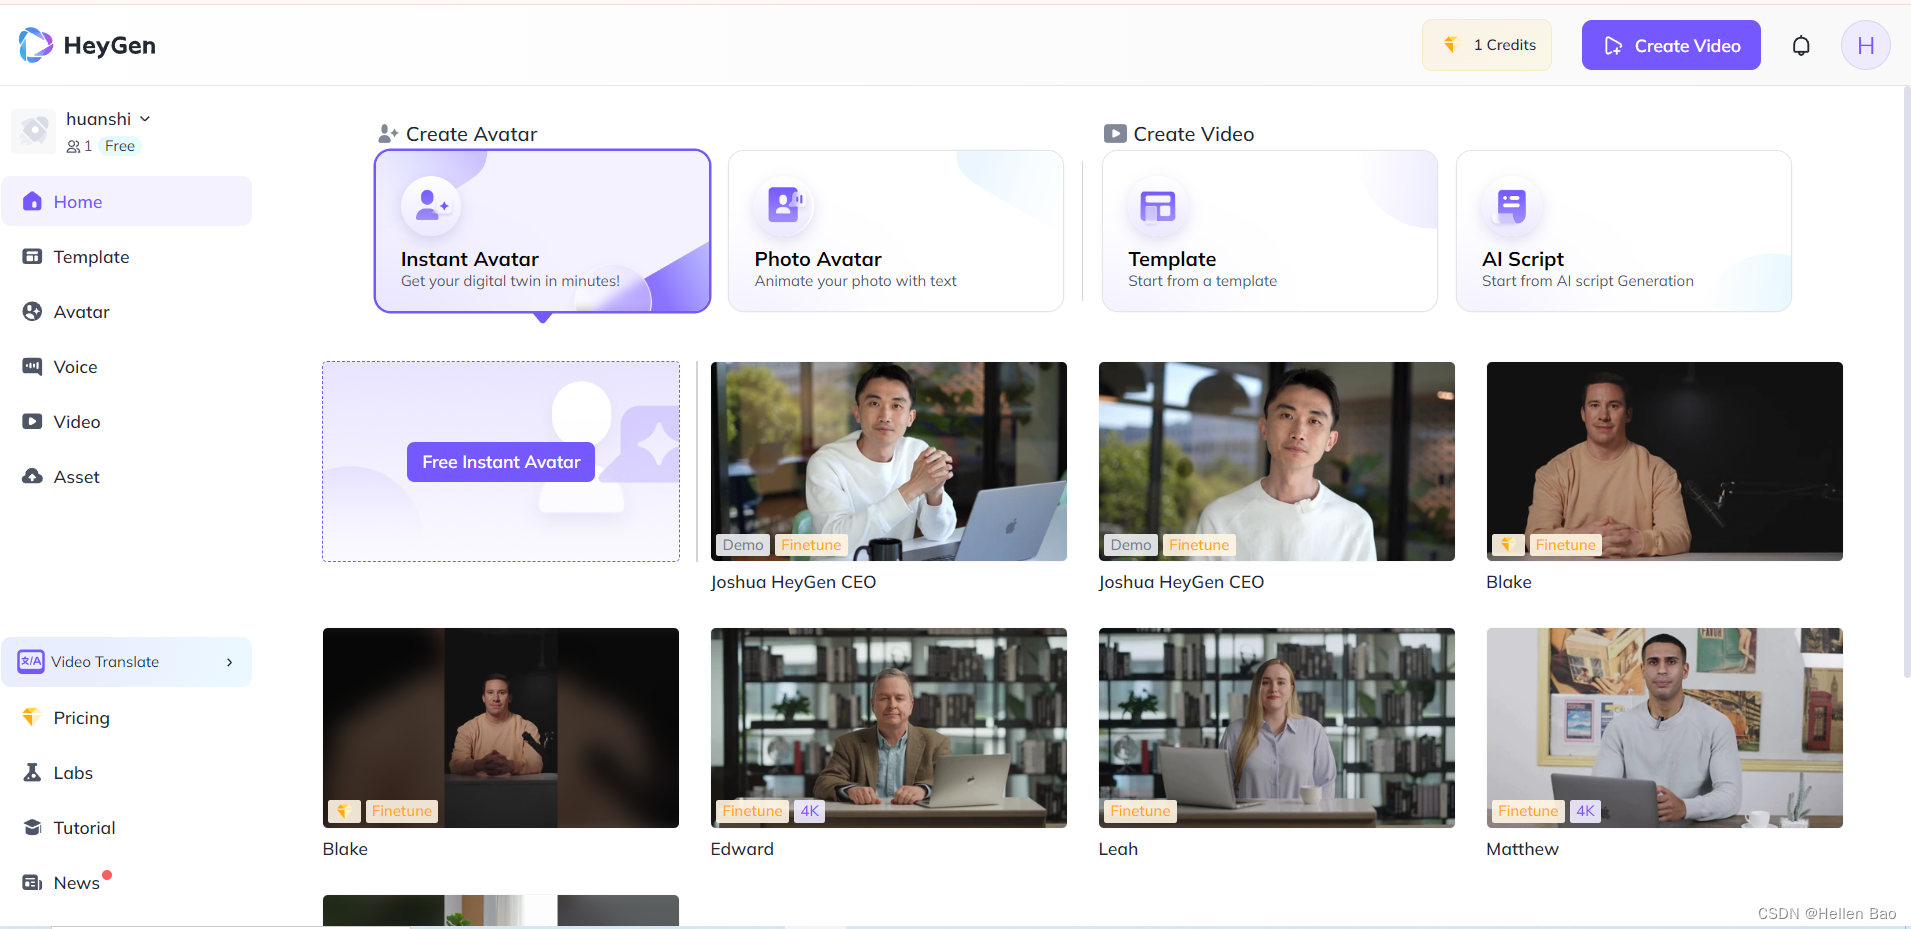Click the Photo Avatar card icon
The width and height of the screenshot is (1911, 929).
coord(785,205)
